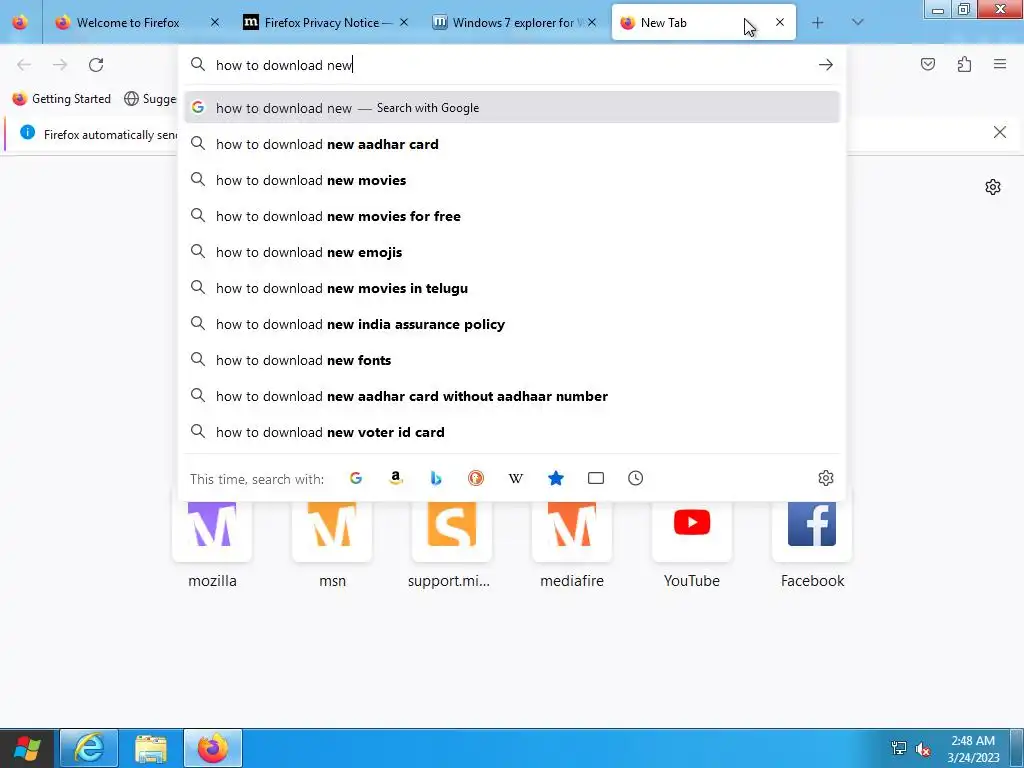This screenshot has height=768, width=1024.
Task: Dismiss the Firefox data notification bar
Action: tap(999, 132)
